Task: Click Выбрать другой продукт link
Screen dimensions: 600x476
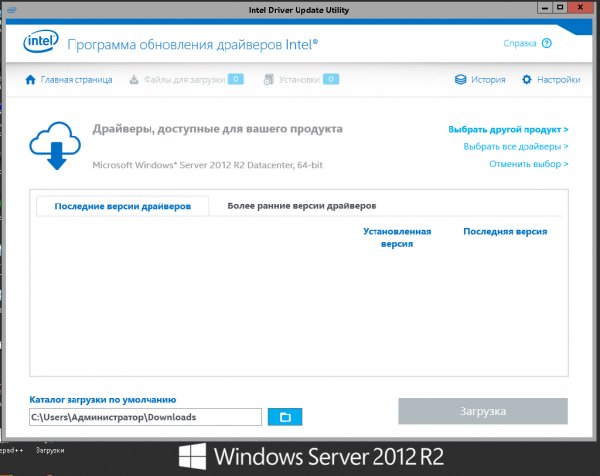Action: tap(508, 130)
